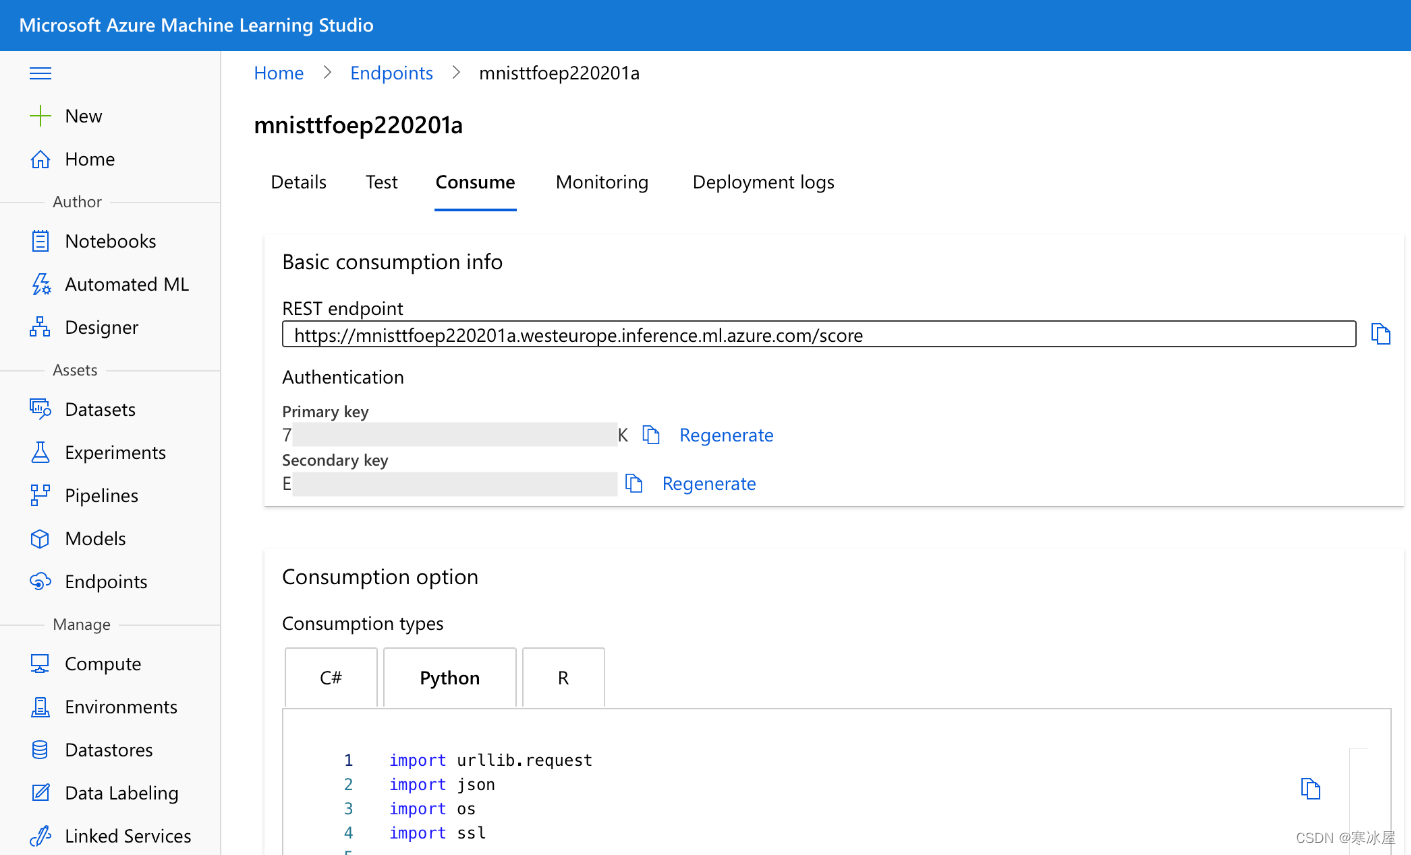Toggle the hamburger navigation menu
Image resolution: width=1411 pixels, height=855 pixels.
coord(40,73)
